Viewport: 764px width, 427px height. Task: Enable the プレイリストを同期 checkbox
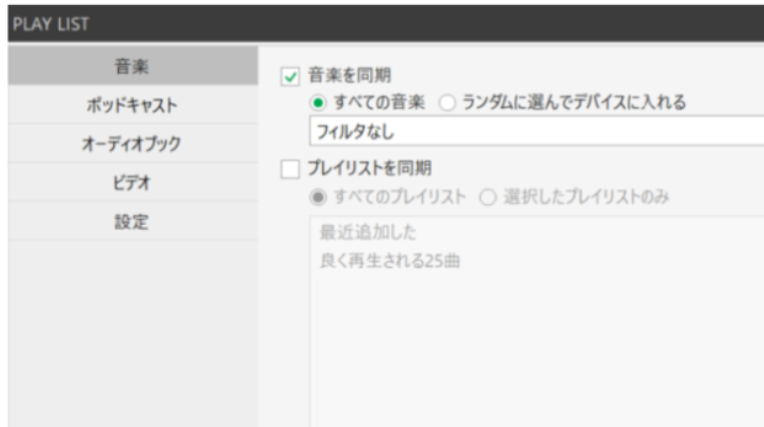click(291, 170)
